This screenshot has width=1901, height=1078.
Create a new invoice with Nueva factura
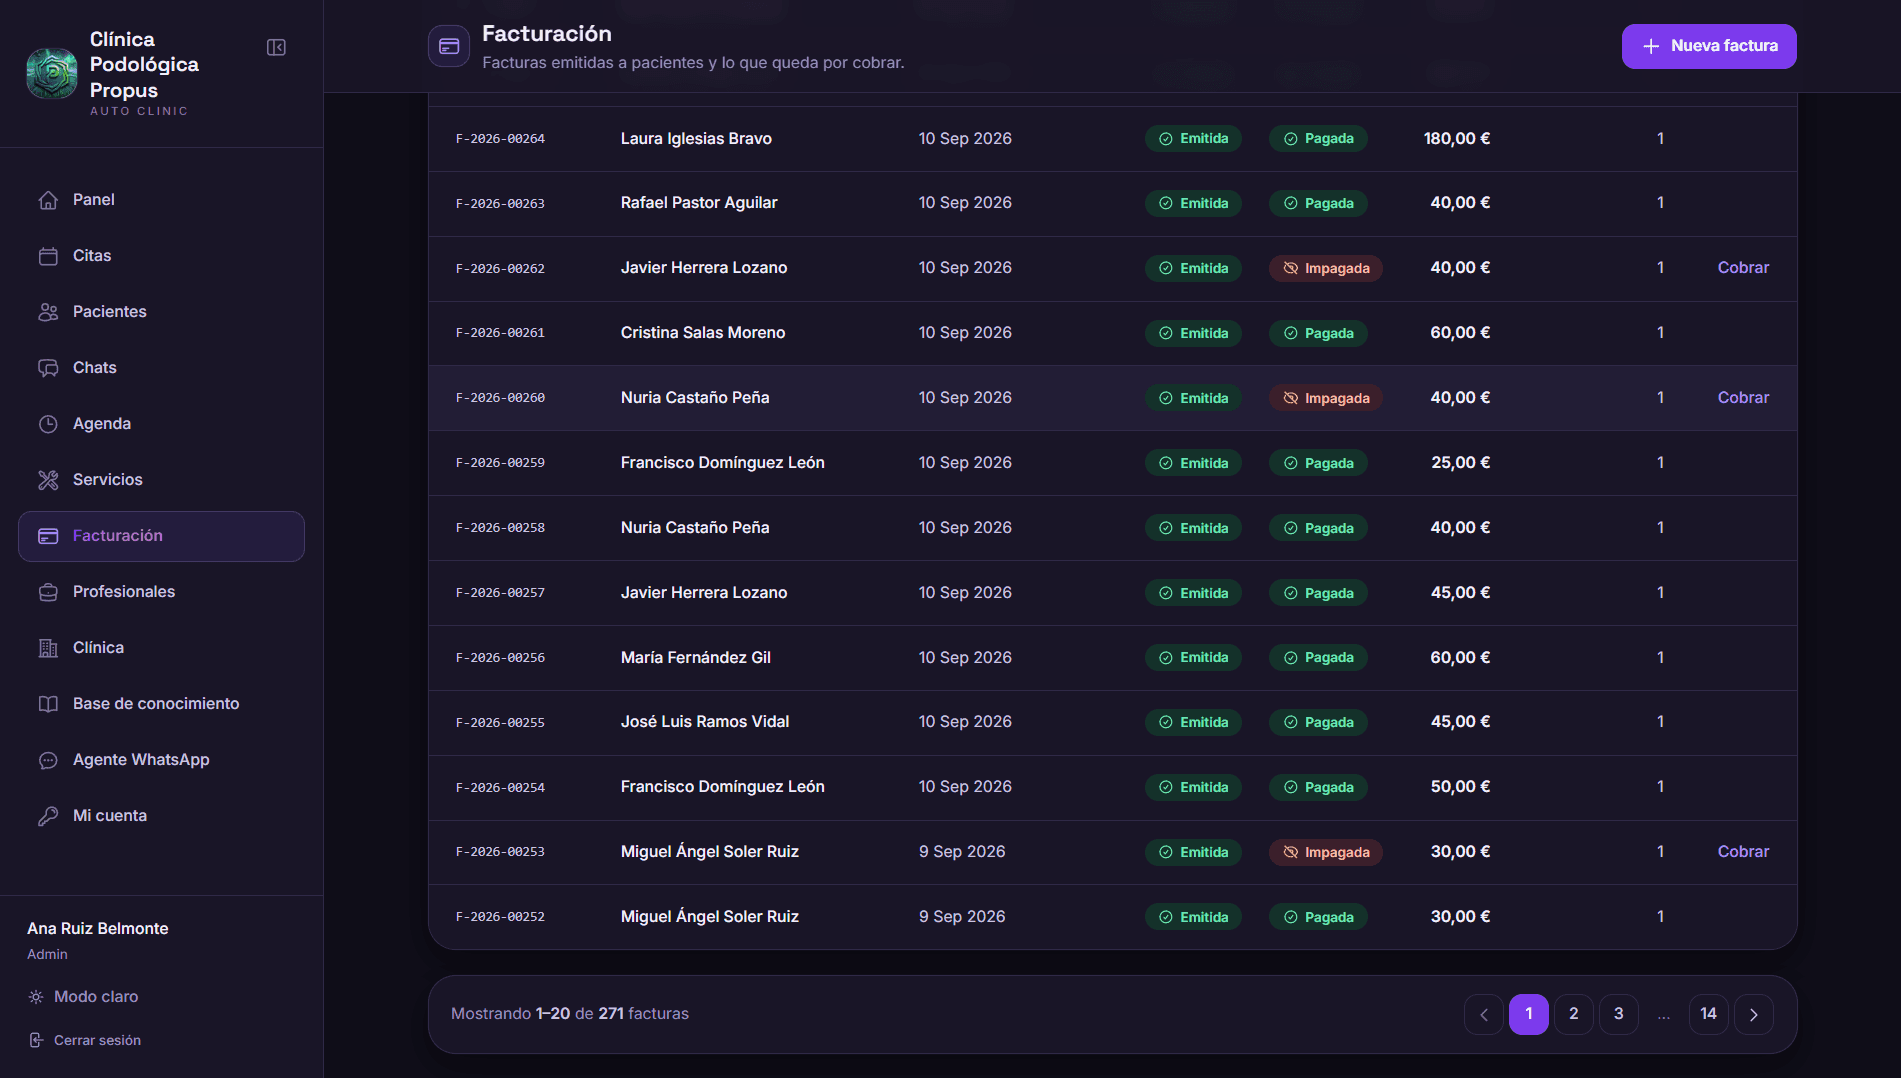pyautogui.click(x=1709, y=46)
